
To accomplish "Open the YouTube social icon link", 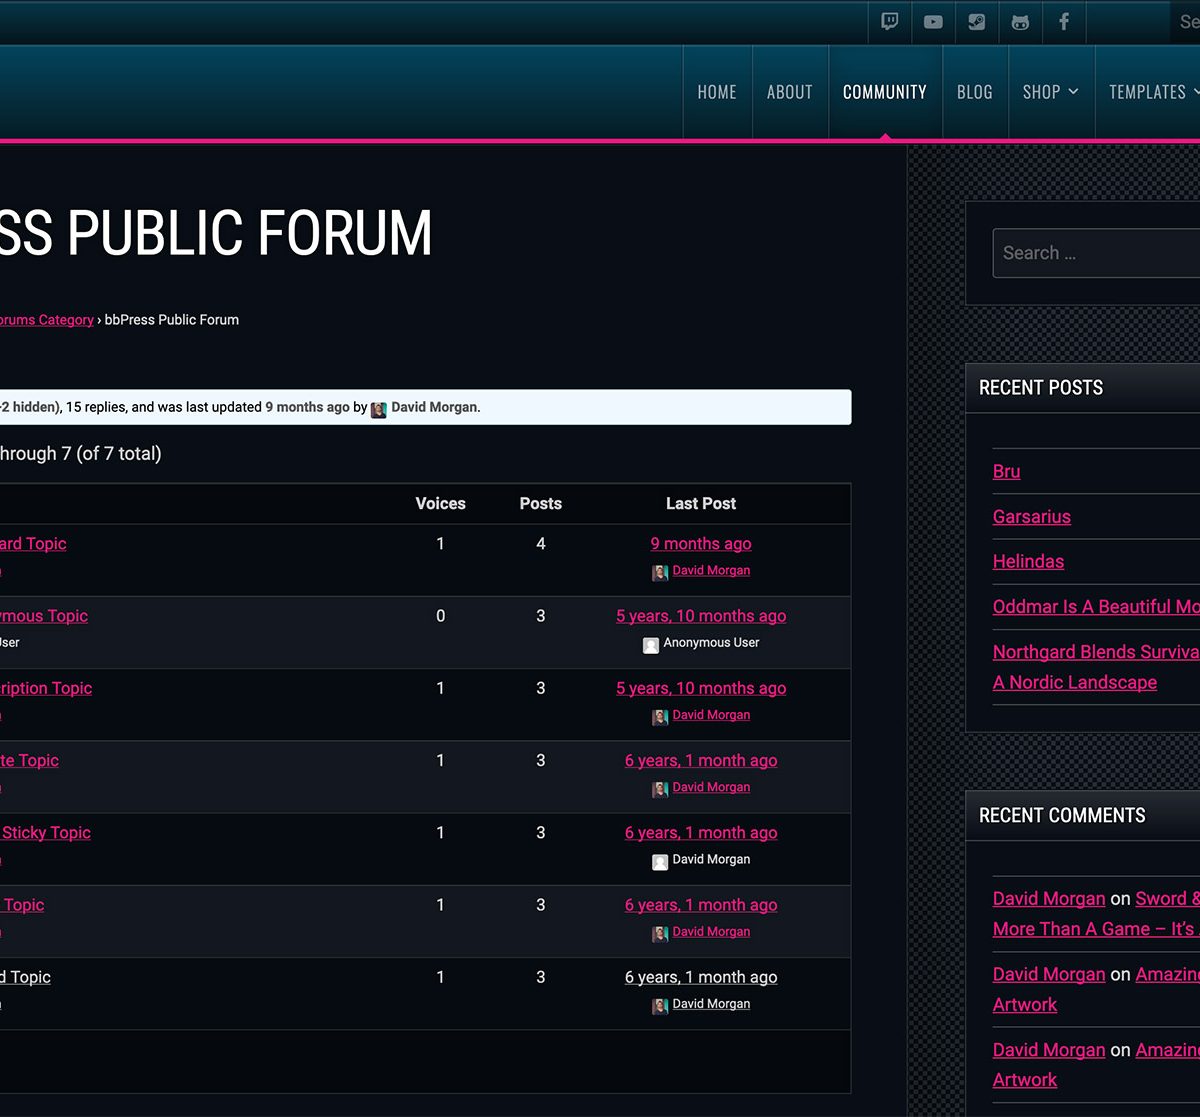I will [x=933, y=22].
